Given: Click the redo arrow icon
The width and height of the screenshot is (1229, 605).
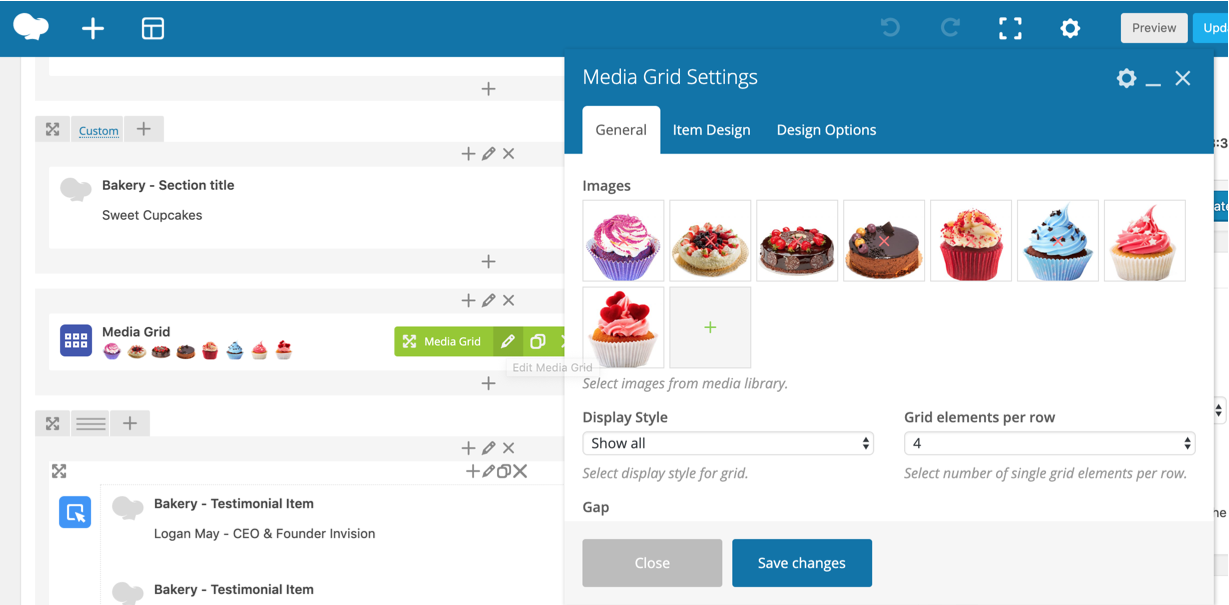Looking at the screenshot, I should click(x=950, y=29).
